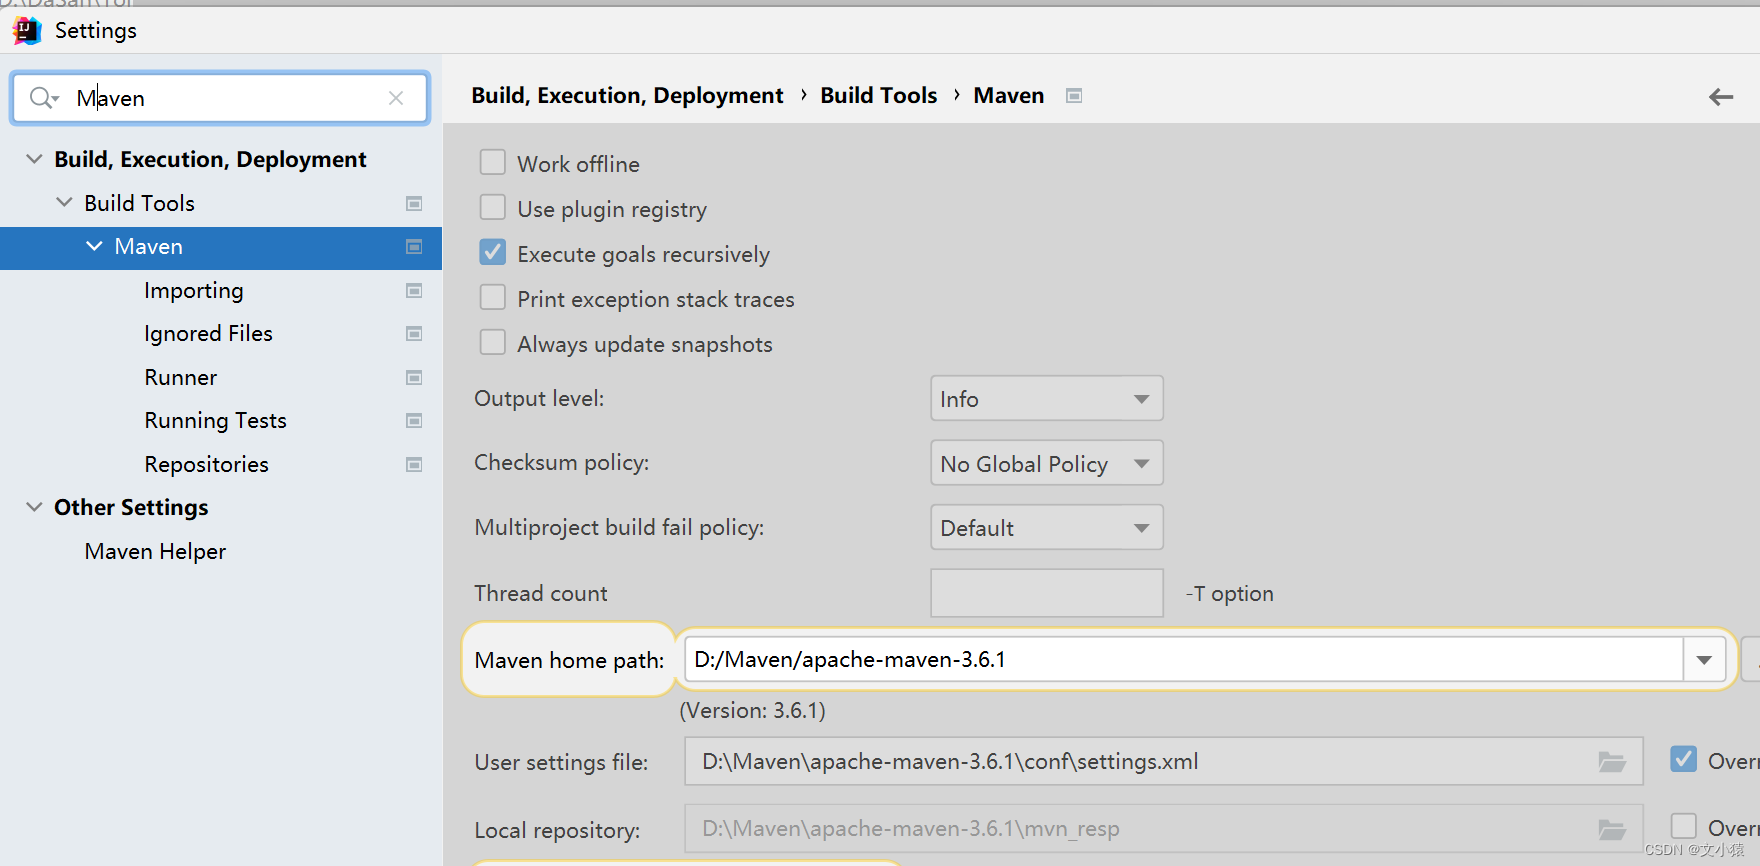Open Checksum policy No Global Policy dropdown

1047,464
